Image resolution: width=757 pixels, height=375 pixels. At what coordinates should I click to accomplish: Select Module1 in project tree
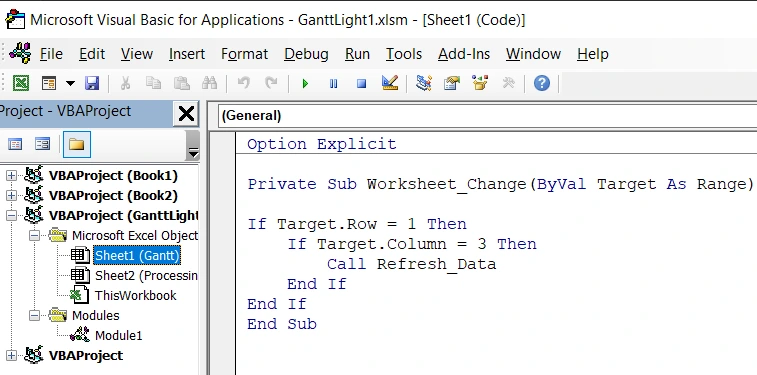[118, 335]
